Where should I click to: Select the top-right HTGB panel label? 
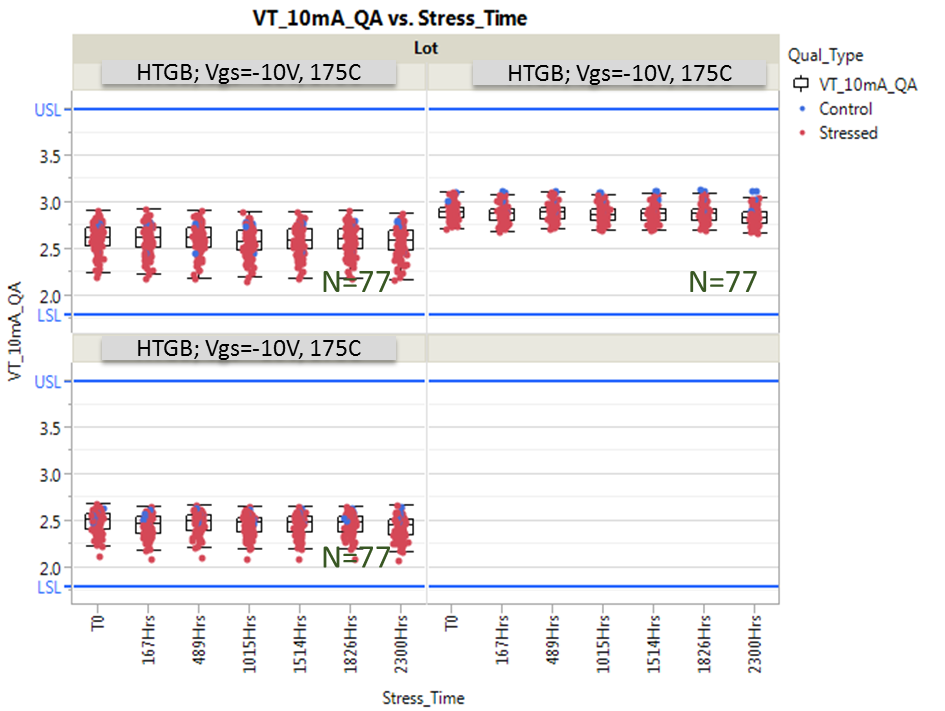pos(619,74)
